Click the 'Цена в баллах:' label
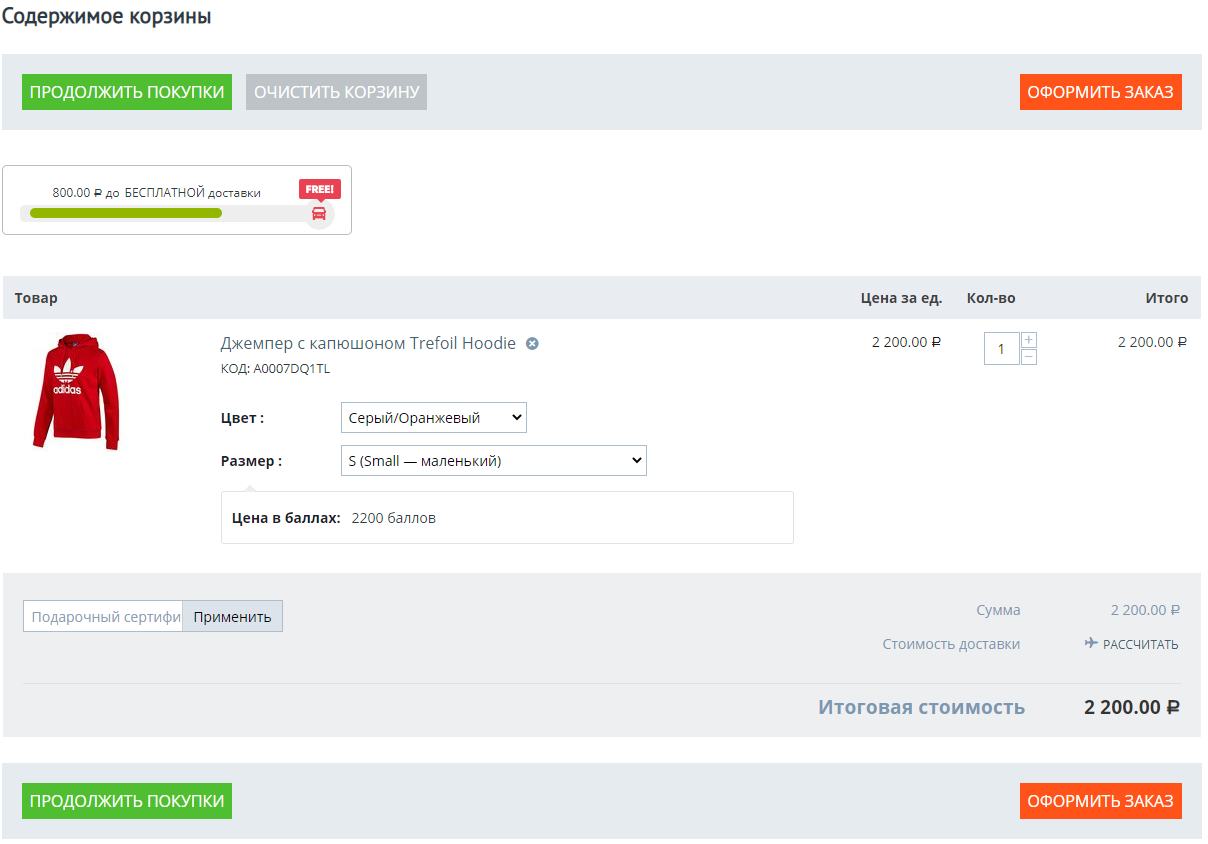This screenshot has height=844, width=1208. pos(286,518)
